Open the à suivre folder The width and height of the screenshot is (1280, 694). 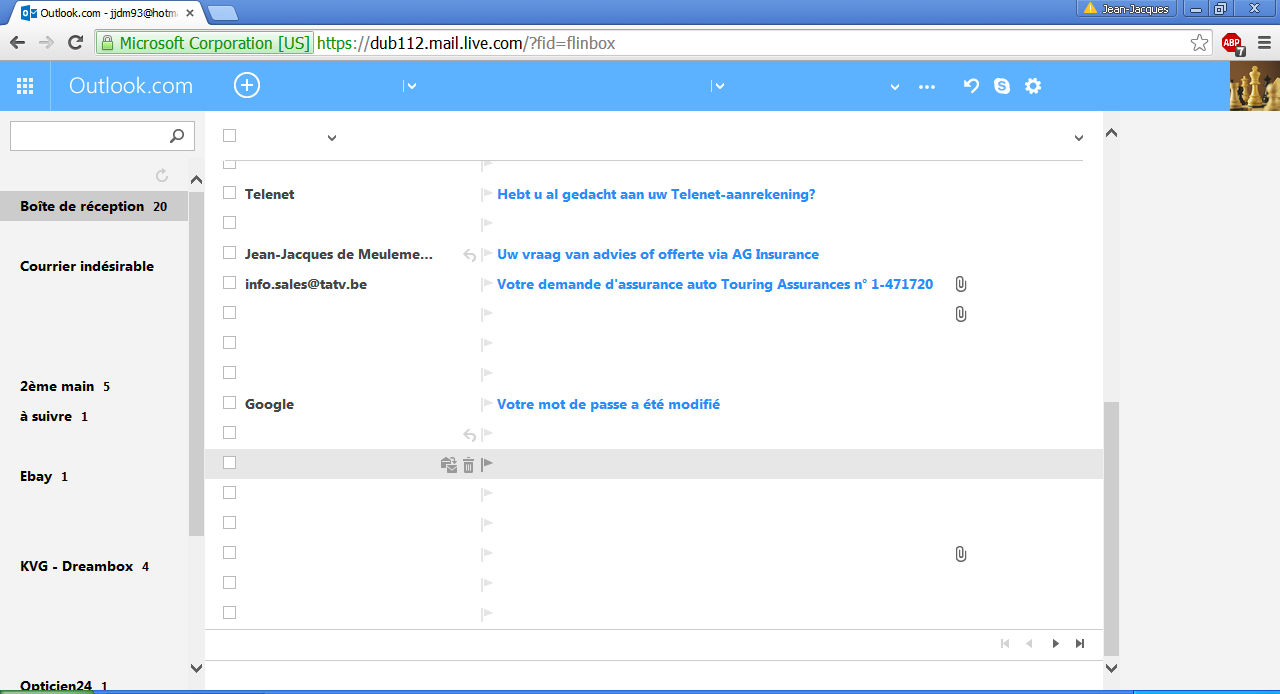[46, 416]
